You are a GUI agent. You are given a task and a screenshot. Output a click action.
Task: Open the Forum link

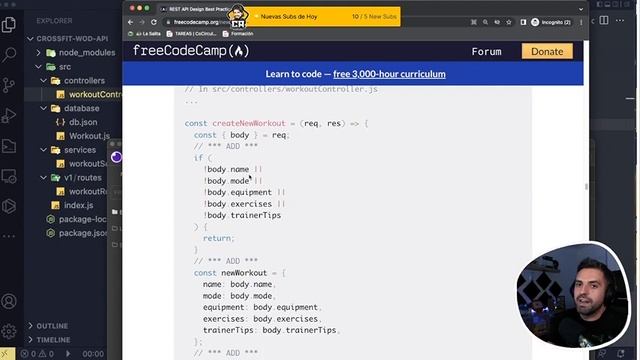pyautogui.click(x=486, y=51)
